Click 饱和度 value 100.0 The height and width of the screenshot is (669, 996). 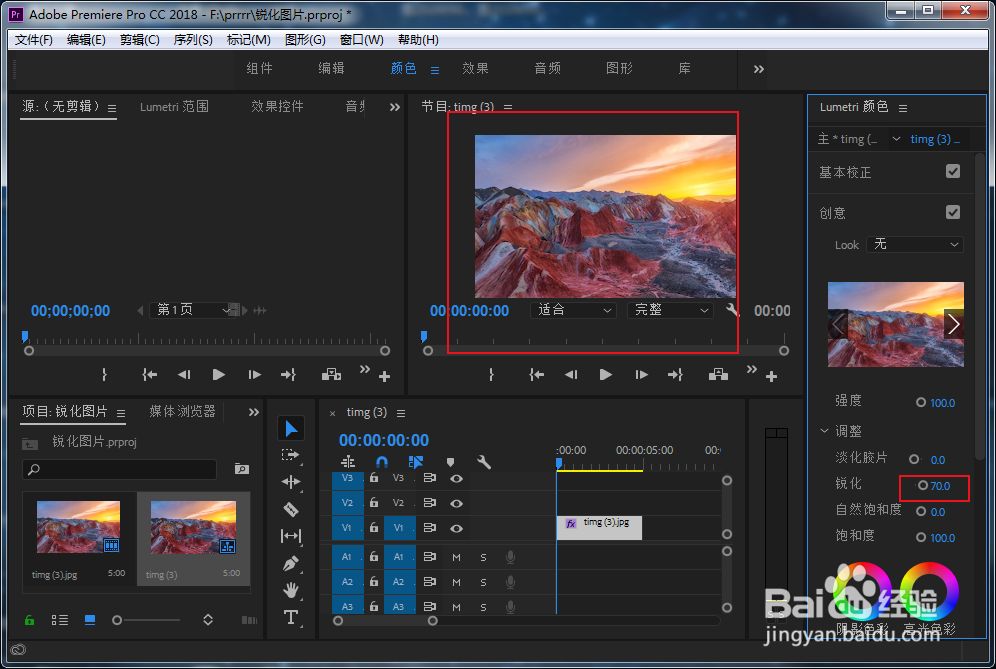pyautogui.click(x=943, y=538)
